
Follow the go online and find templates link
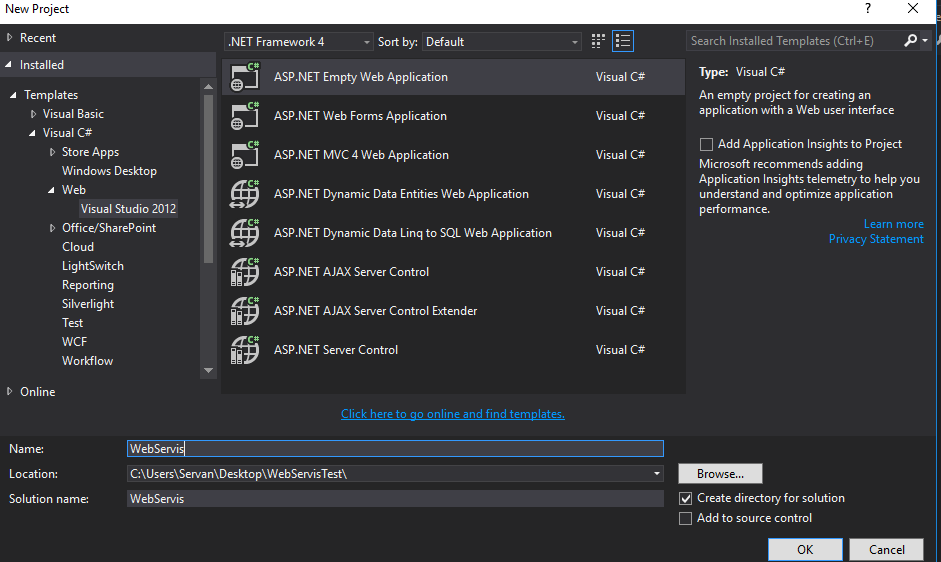point(452,414)
